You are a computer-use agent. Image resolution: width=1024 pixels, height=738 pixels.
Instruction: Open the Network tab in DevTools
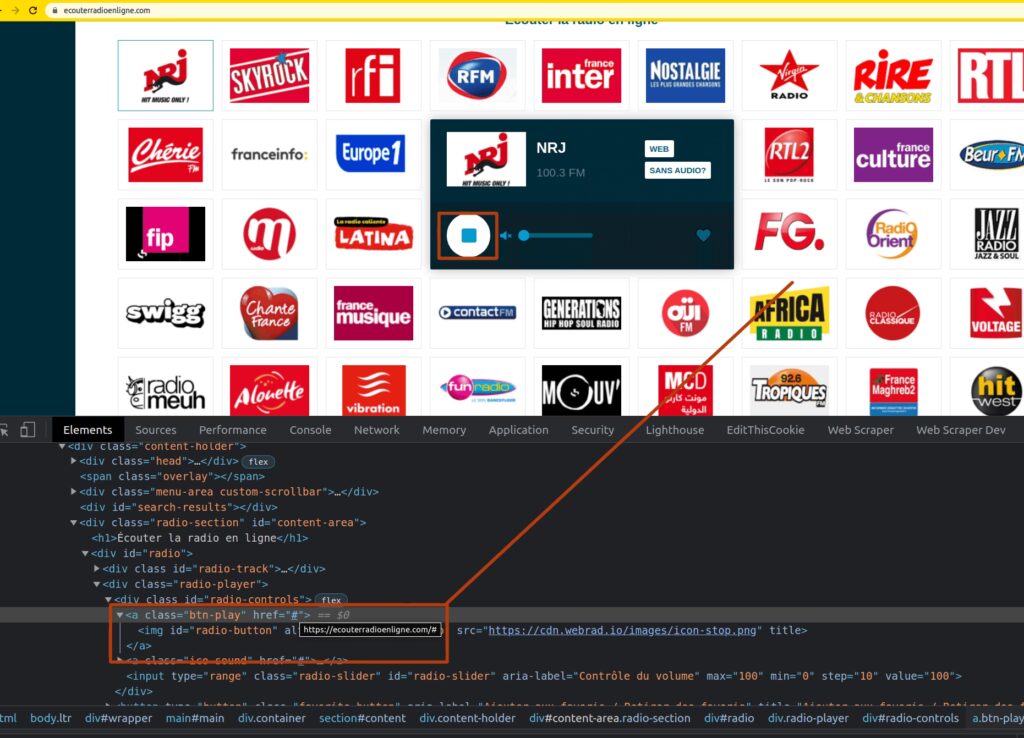pos(377,430)
